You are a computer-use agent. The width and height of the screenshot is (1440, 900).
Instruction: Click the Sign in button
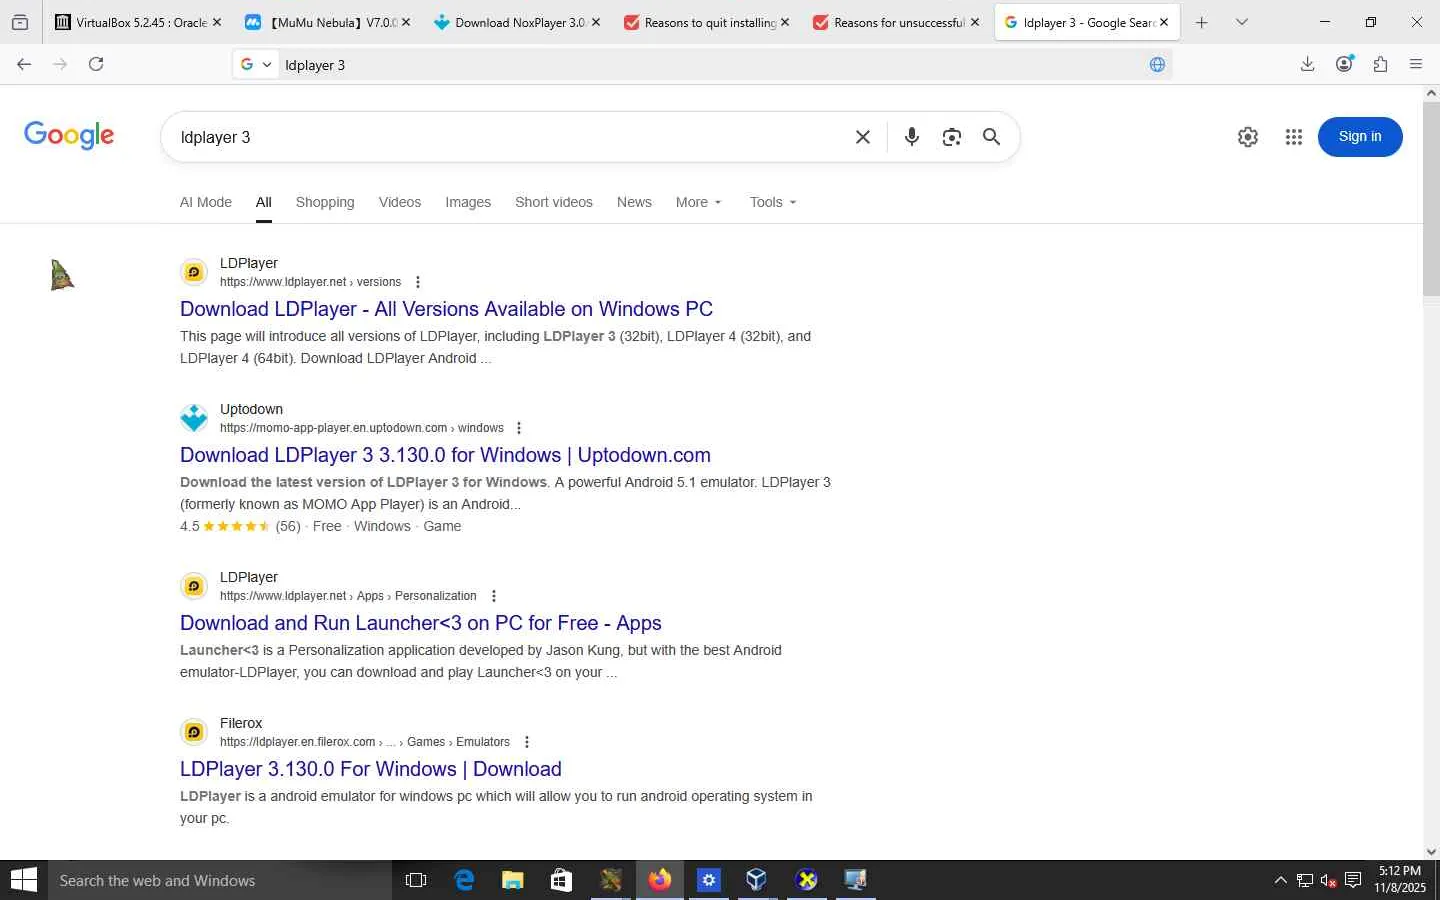pyautogui.click(x=1360, y=137)
